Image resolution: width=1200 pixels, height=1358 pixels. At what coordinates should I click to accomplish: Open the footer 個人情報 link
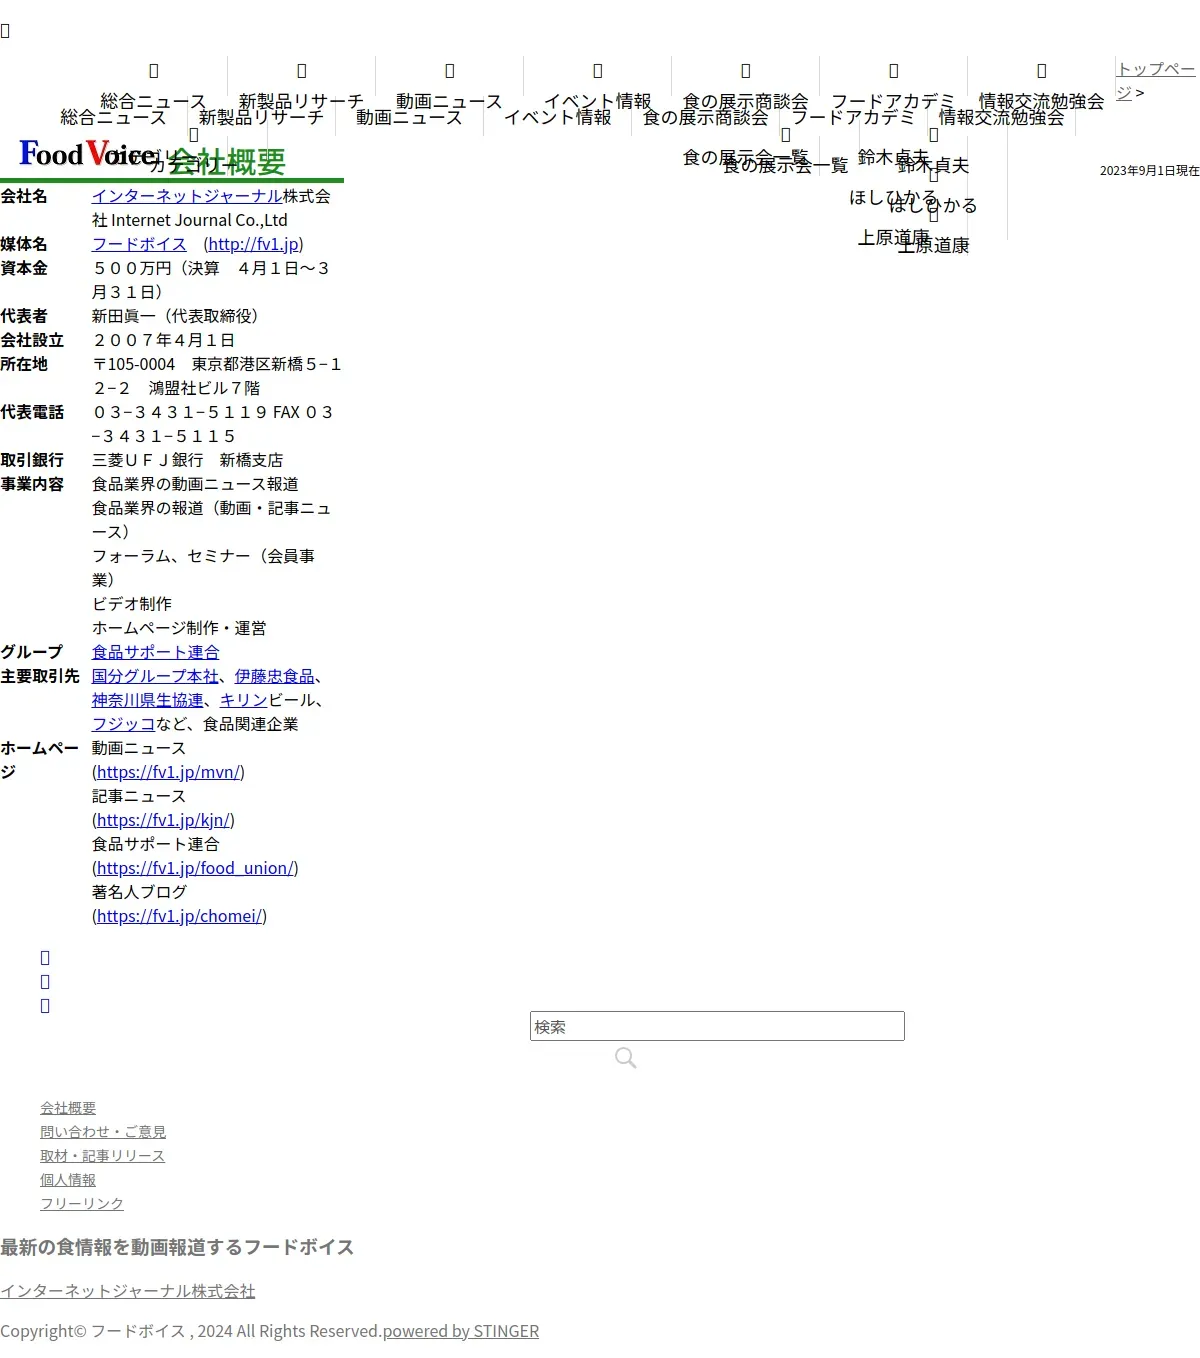point(68,1180)
